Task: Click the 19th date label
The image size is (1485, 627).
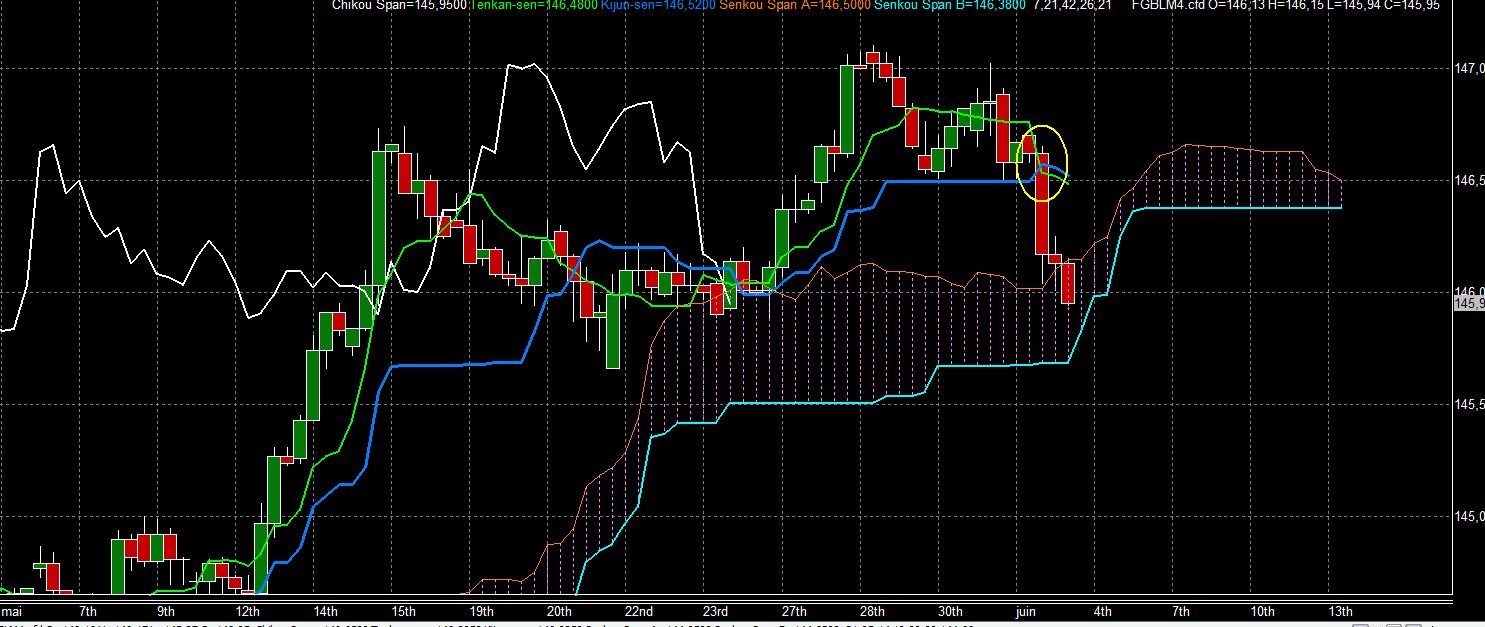Action: tap(482, 611)
